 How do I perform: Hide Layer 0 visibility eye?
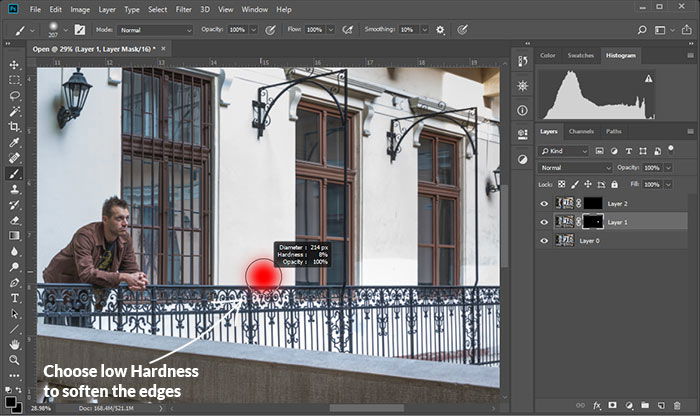(544, 241)
